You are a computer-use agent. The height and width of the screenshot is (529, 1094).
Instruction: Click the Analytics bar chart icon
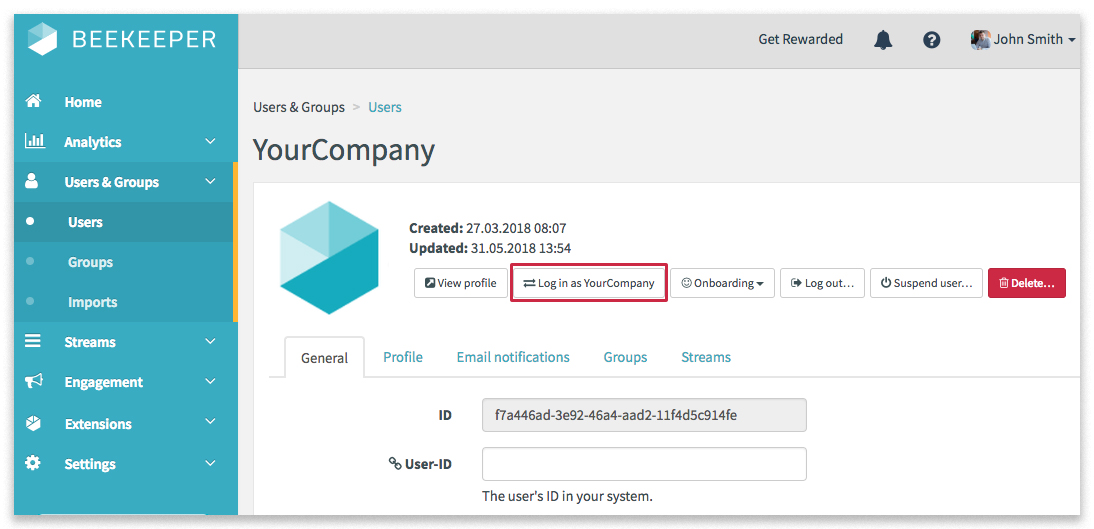(34, 141)
